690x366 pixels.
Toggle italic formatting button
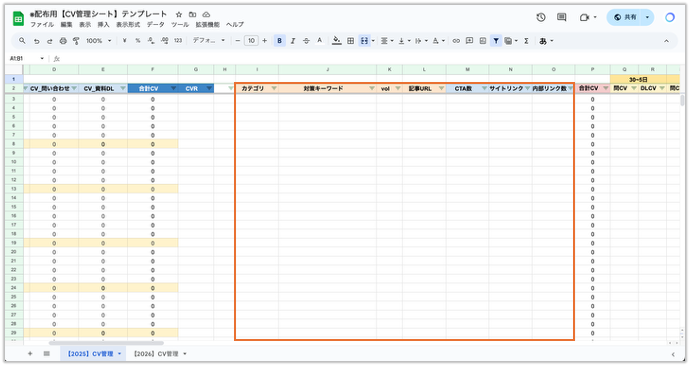tap(293, 41)
